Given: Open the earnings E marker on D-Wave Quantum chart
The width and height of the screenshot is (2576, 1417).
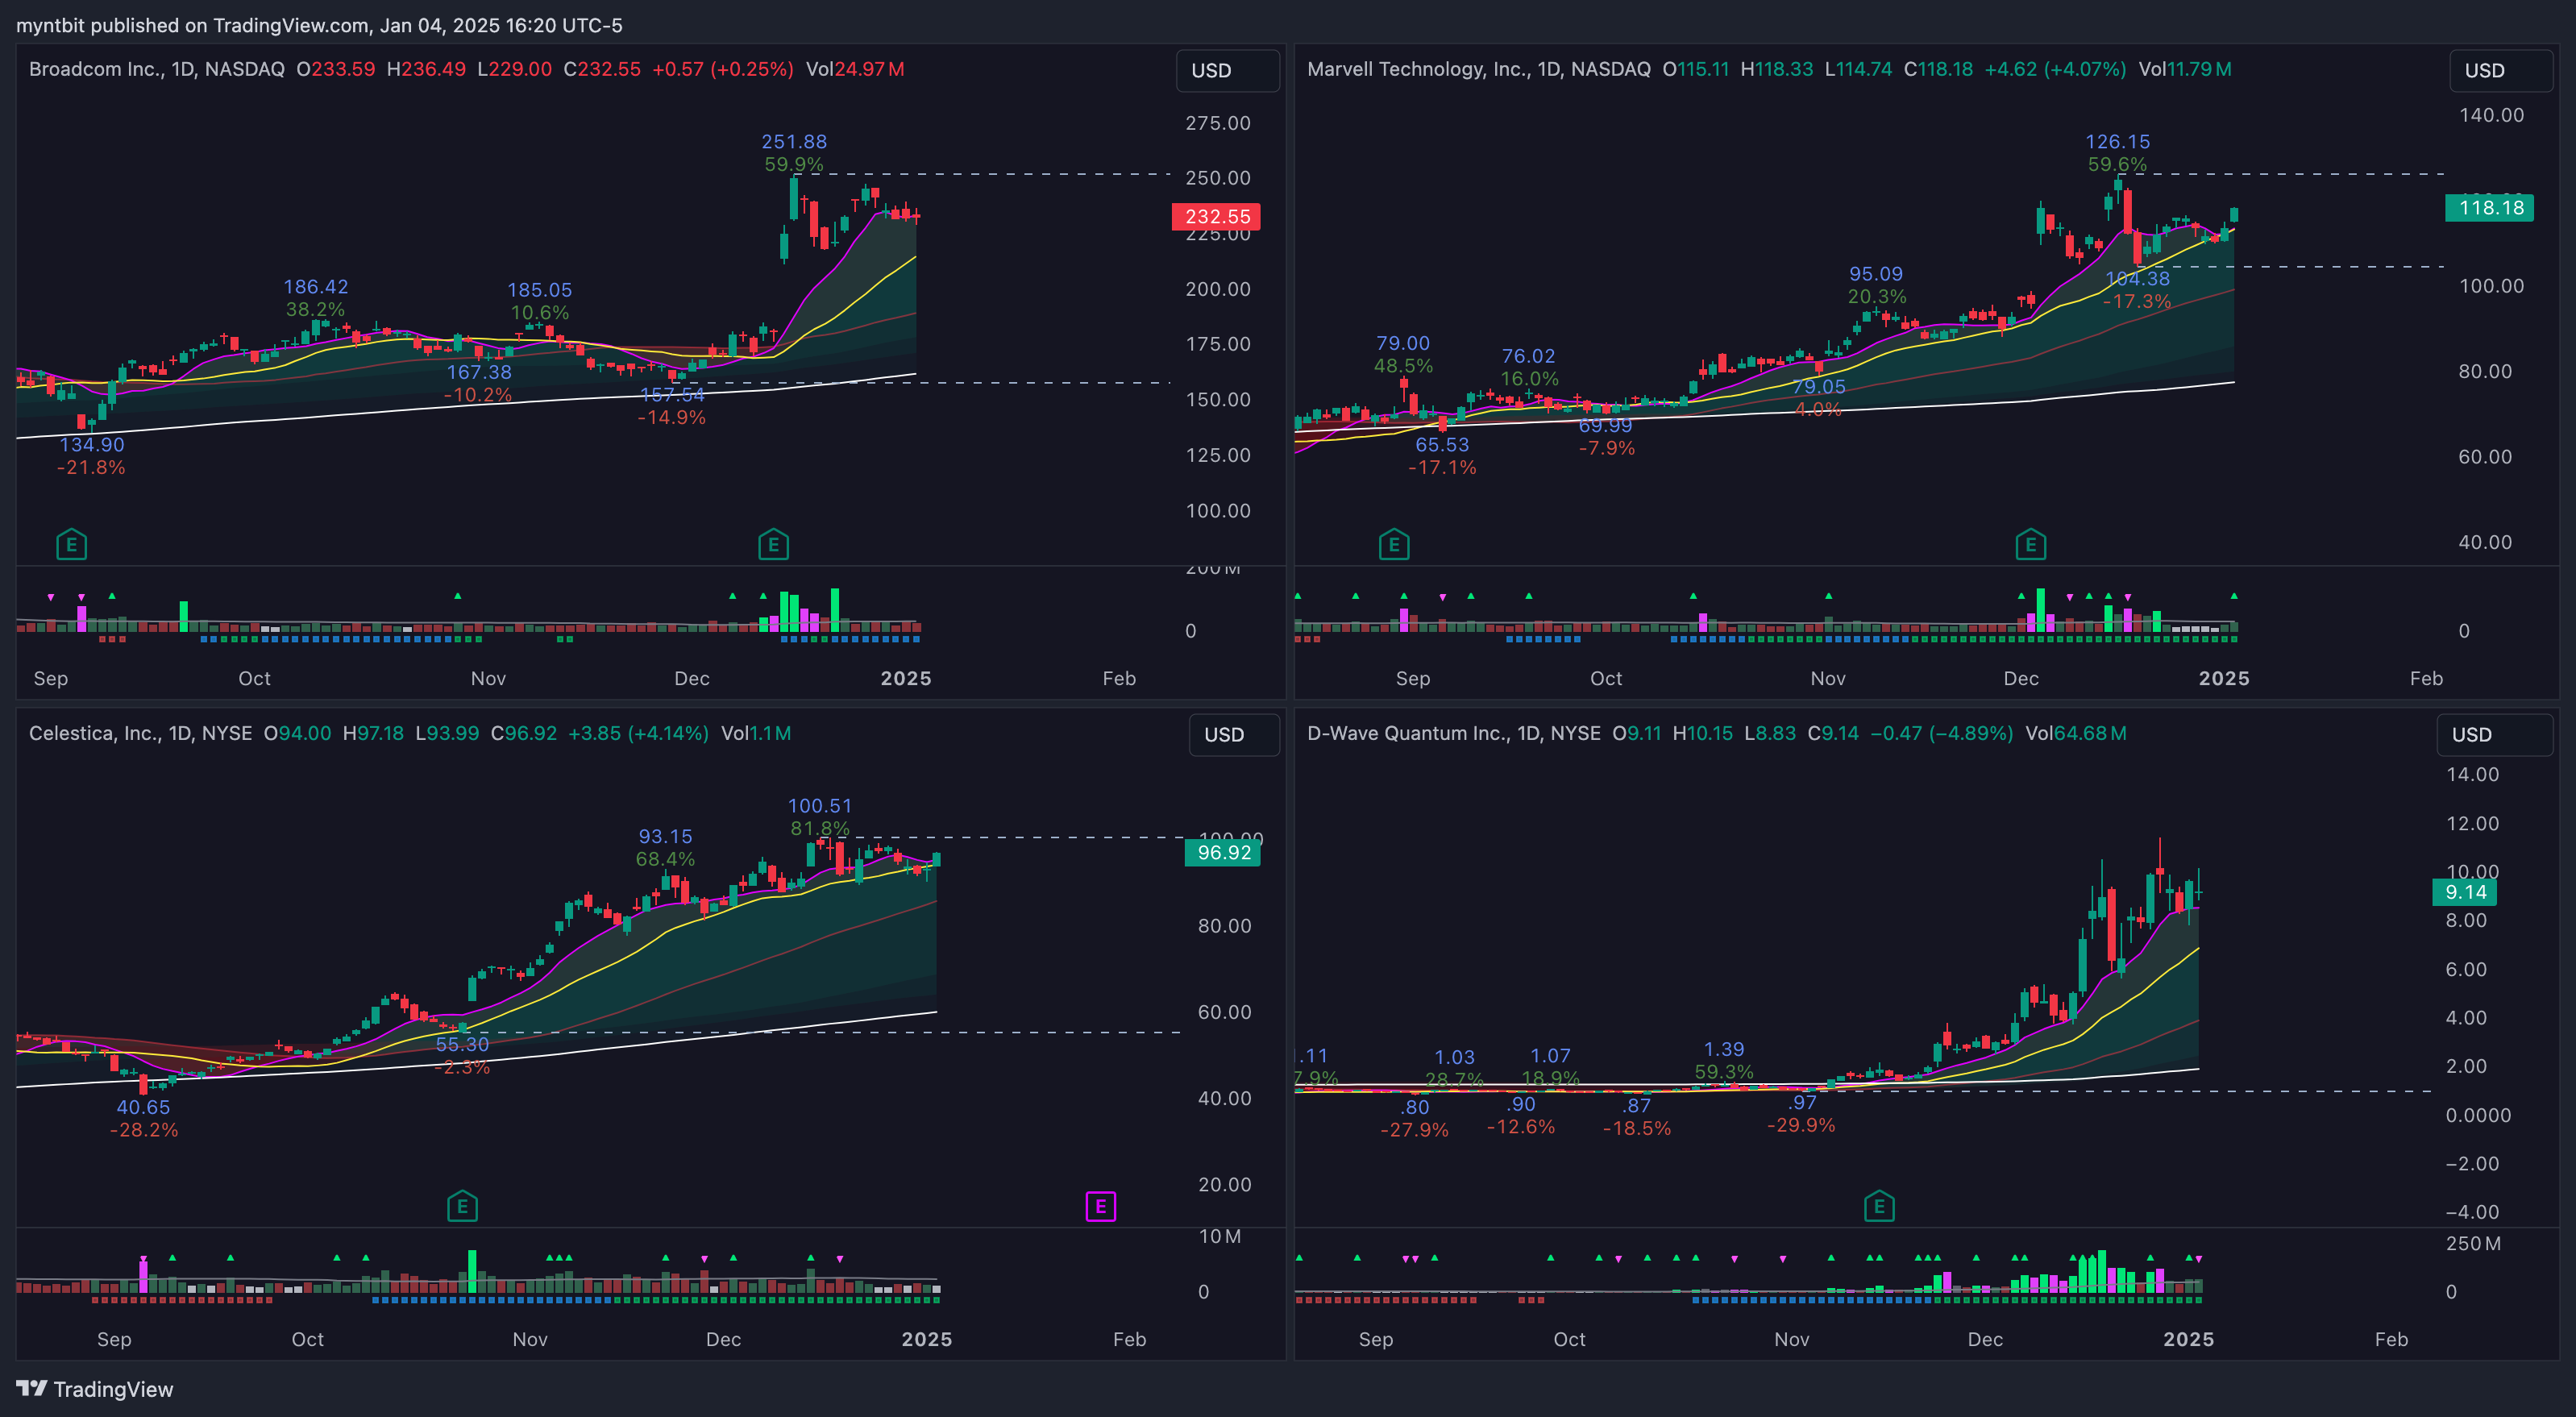Looking at the screenshot, I should [x=1879, y=1206].
